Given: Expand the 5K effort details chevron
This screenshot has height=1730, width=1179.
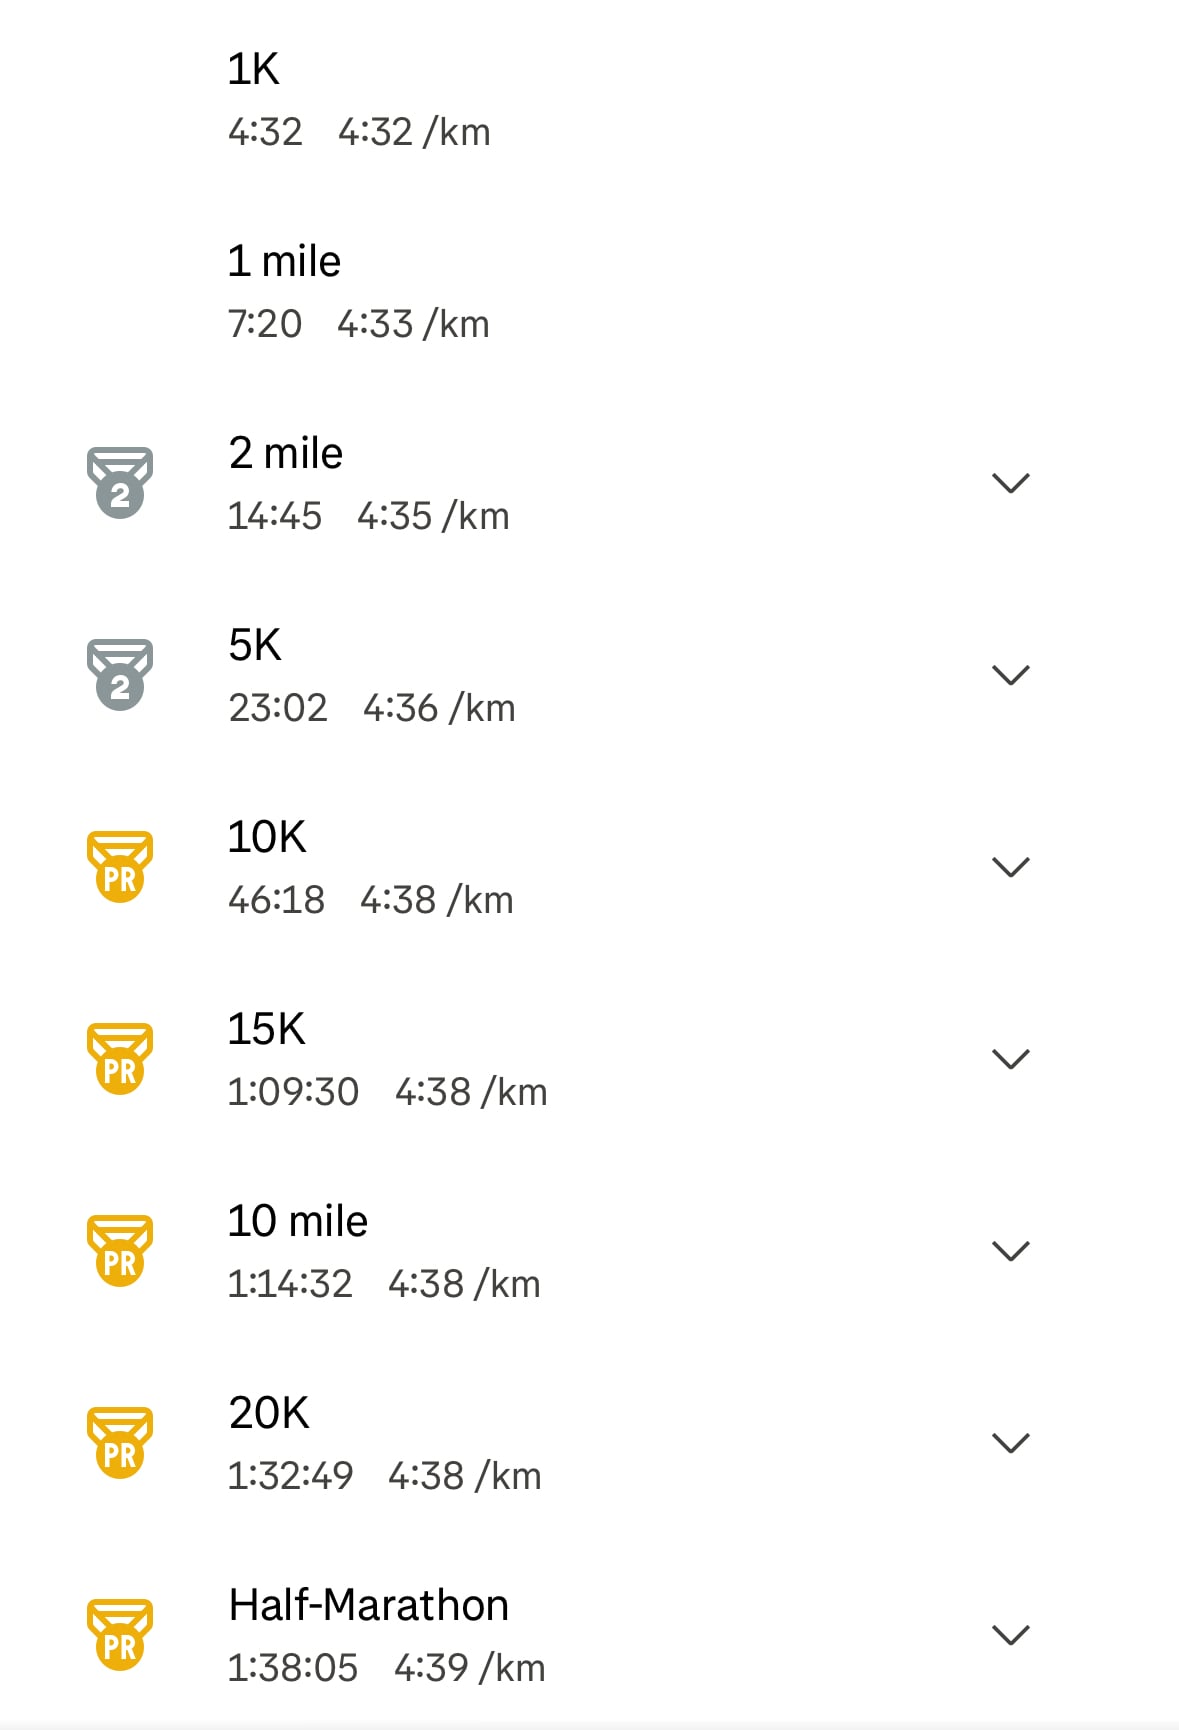Looking at the screenshot, I should (1010, 676).
